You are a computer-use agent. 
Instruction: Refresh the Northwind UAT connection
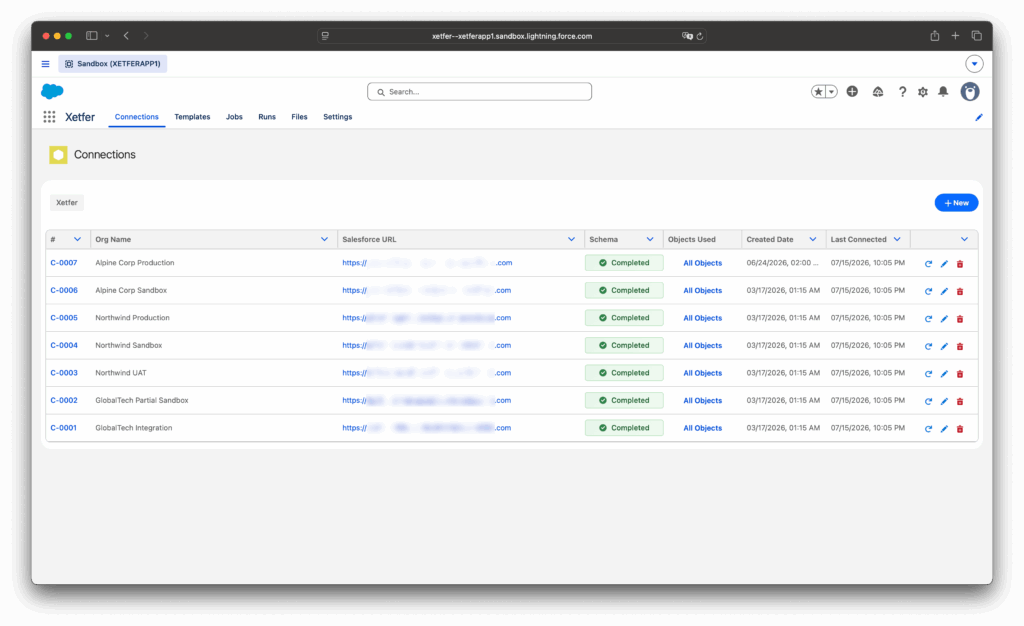928,373
